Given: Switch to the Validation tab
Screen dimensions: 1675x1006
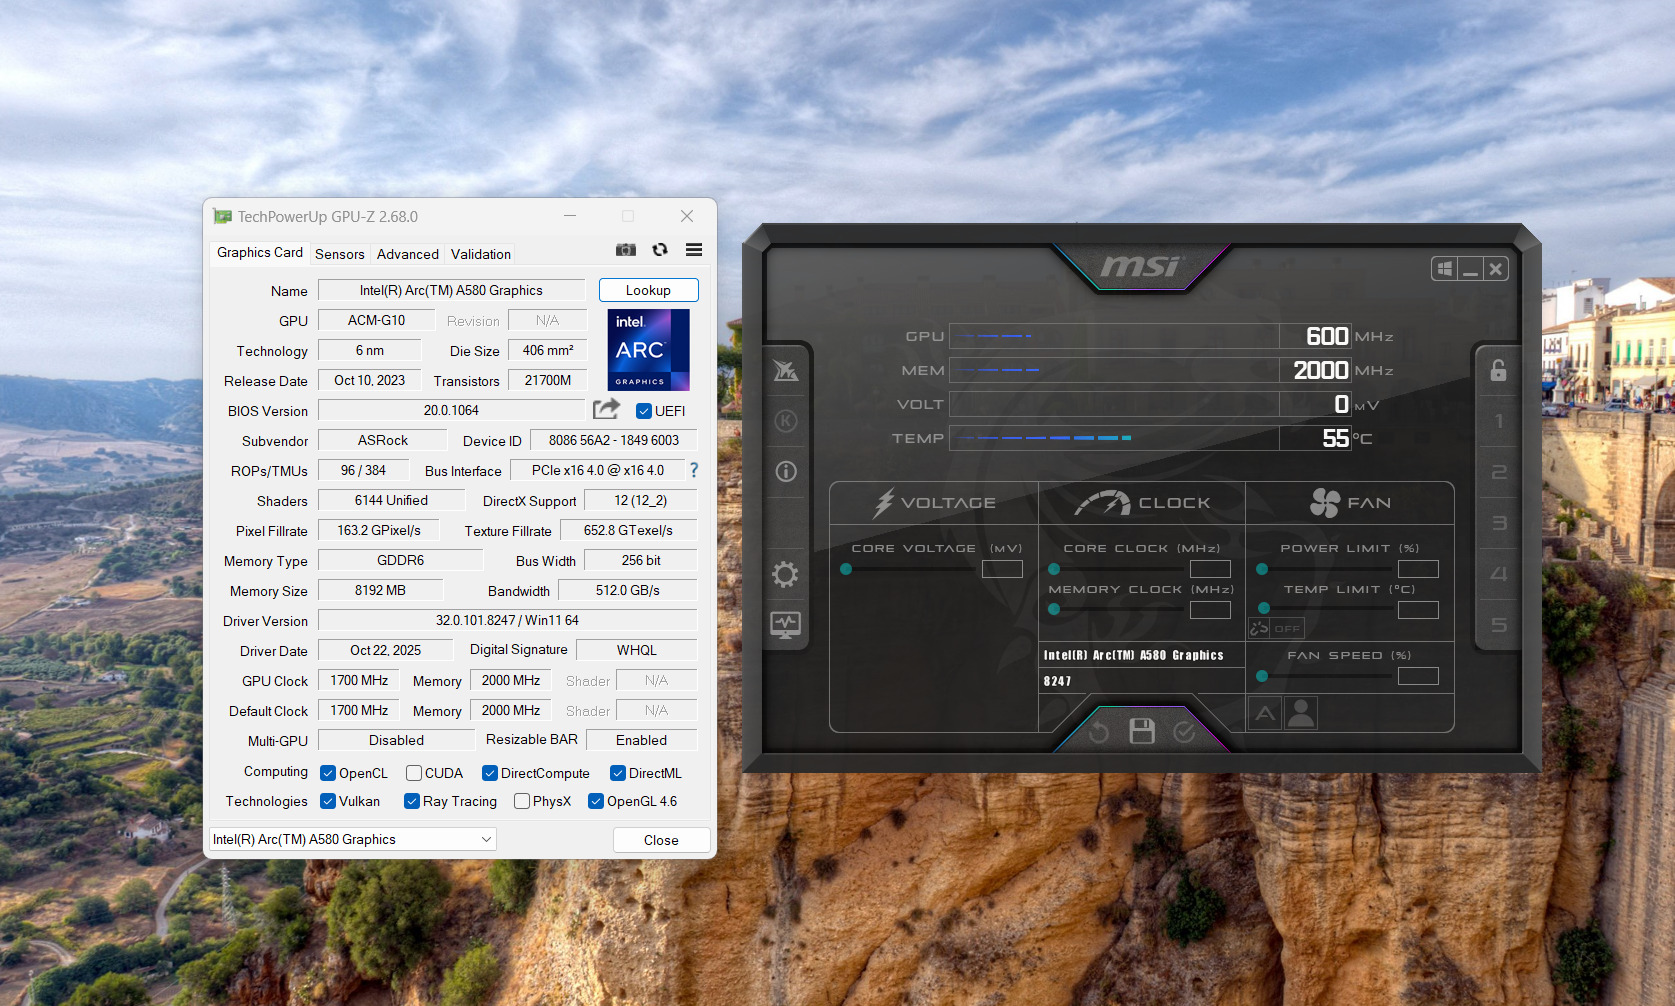Looking at the screenshot, I should (481, 254).
